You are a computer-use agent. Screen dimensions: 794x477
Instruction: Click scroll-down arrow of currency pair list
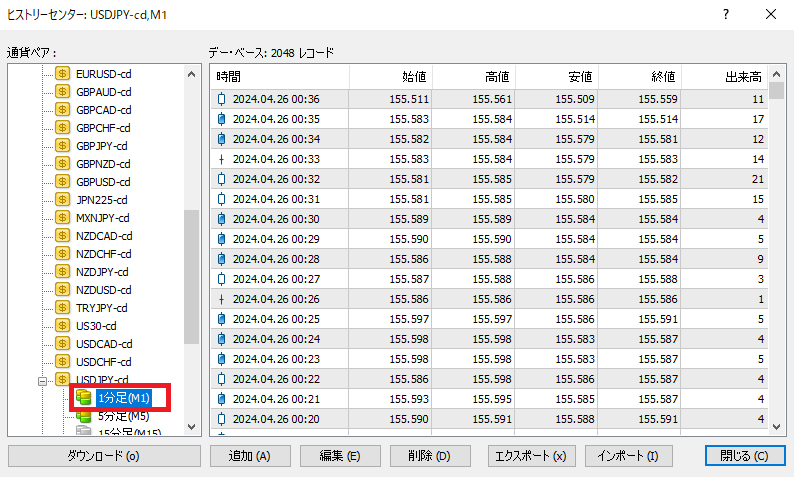191,427
